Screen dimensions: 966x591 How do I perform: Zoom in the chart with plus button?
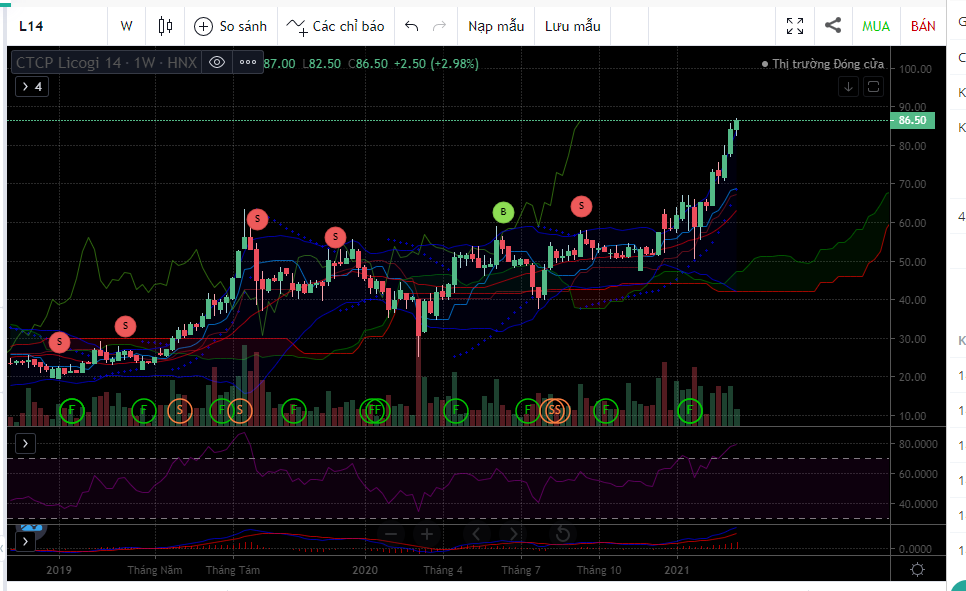pos(427,534)
